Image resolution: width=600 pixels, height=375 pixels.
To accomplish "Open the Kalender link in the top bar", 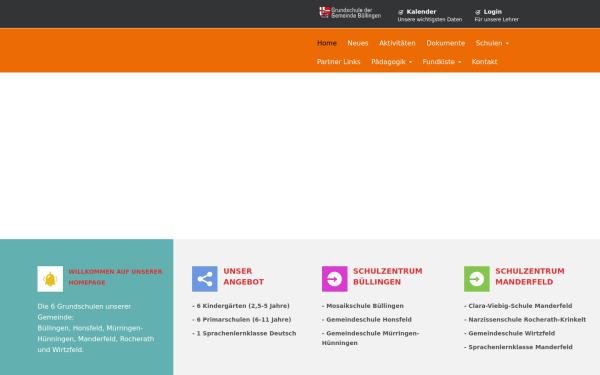I will [421, 12].
